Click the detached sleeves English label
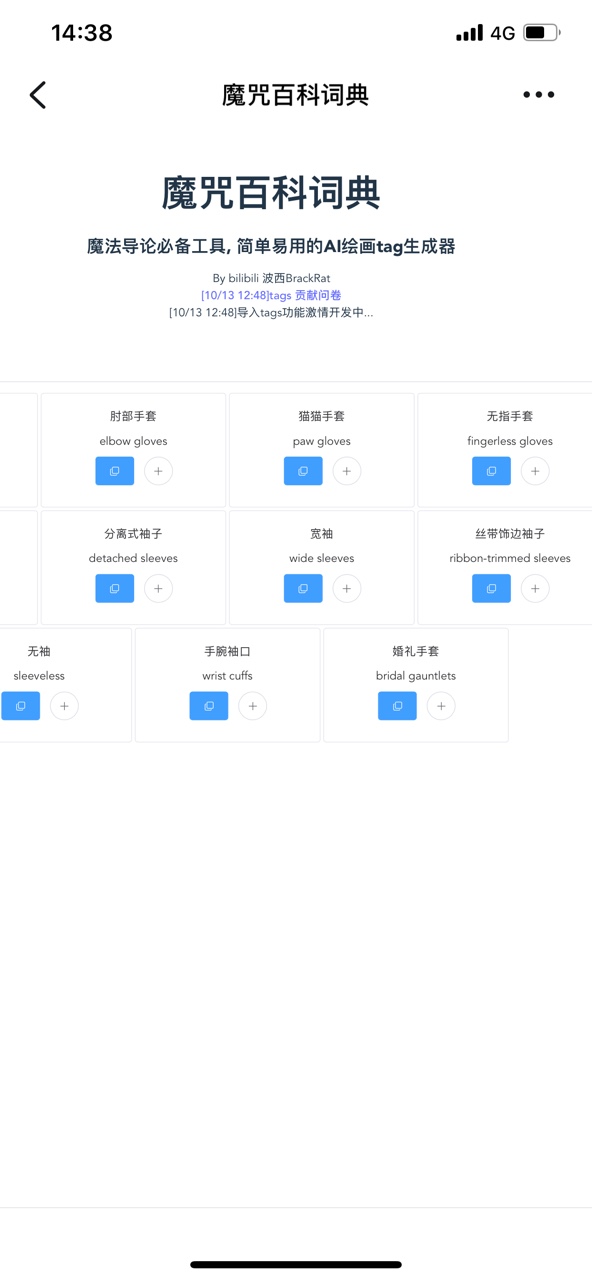Screen dimensions: 592x1280 pyautogui.click(x=133, y=558)
